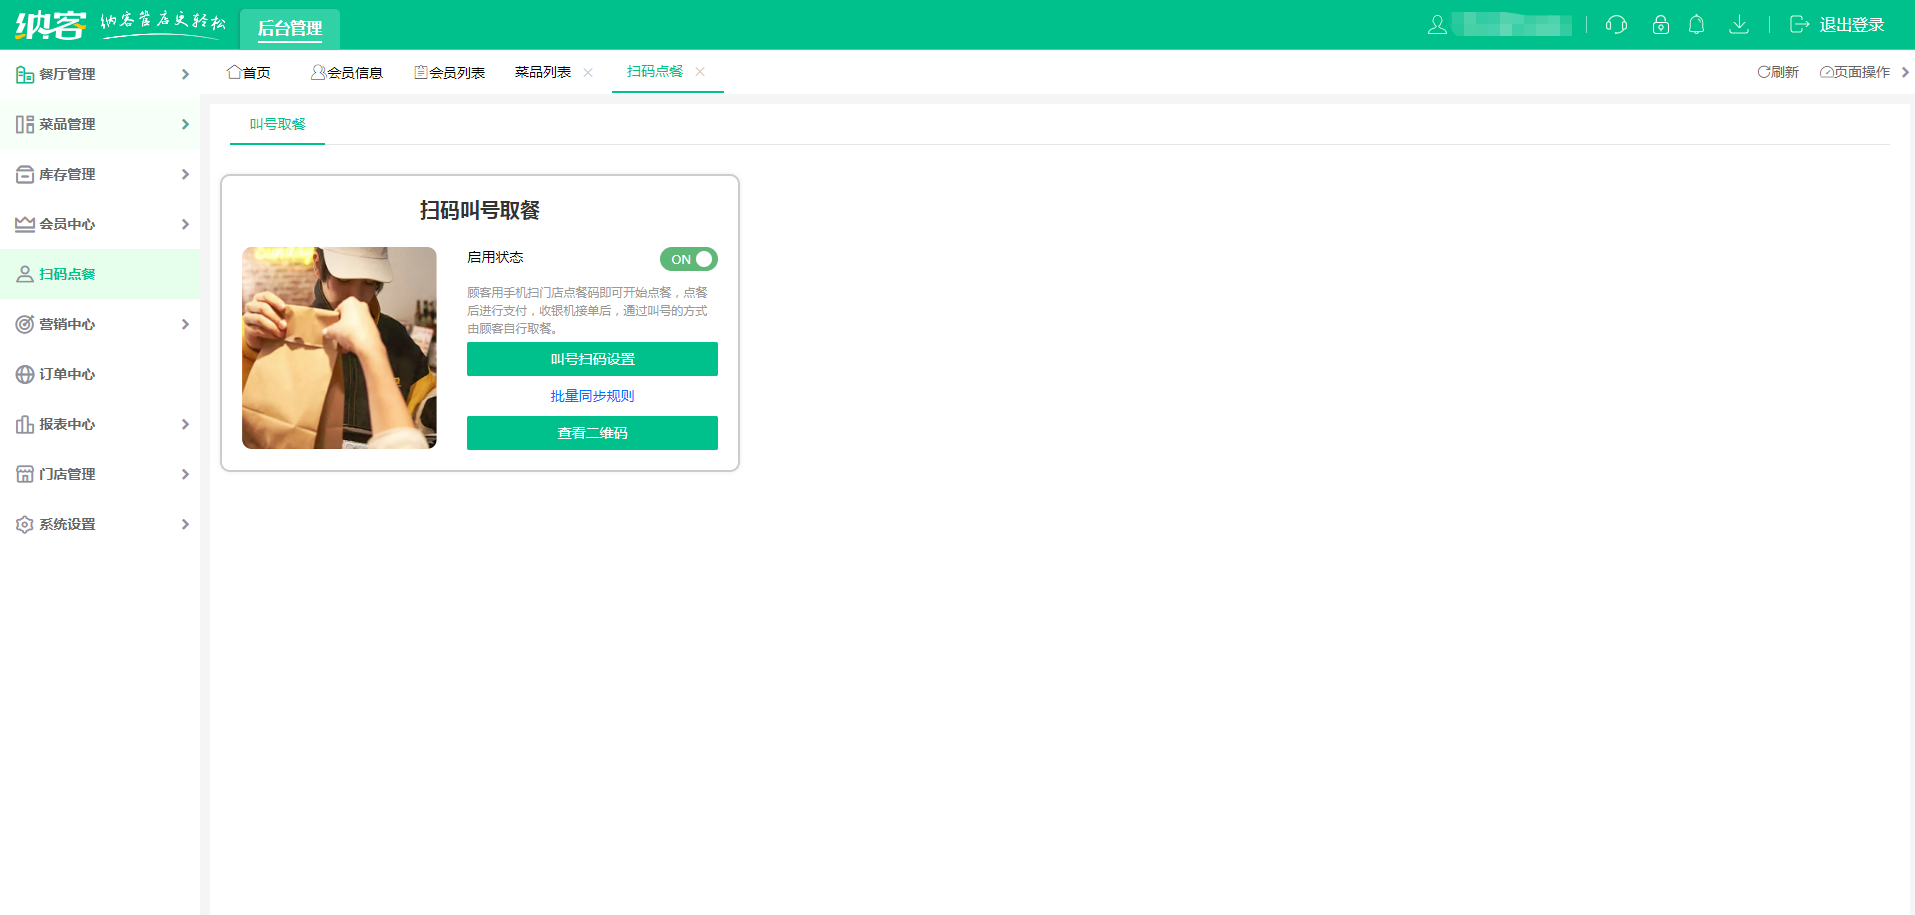Viewport: 1915px width, 915px height.
Task: Open the 批量同步规则 link
Action: [592, 396]
